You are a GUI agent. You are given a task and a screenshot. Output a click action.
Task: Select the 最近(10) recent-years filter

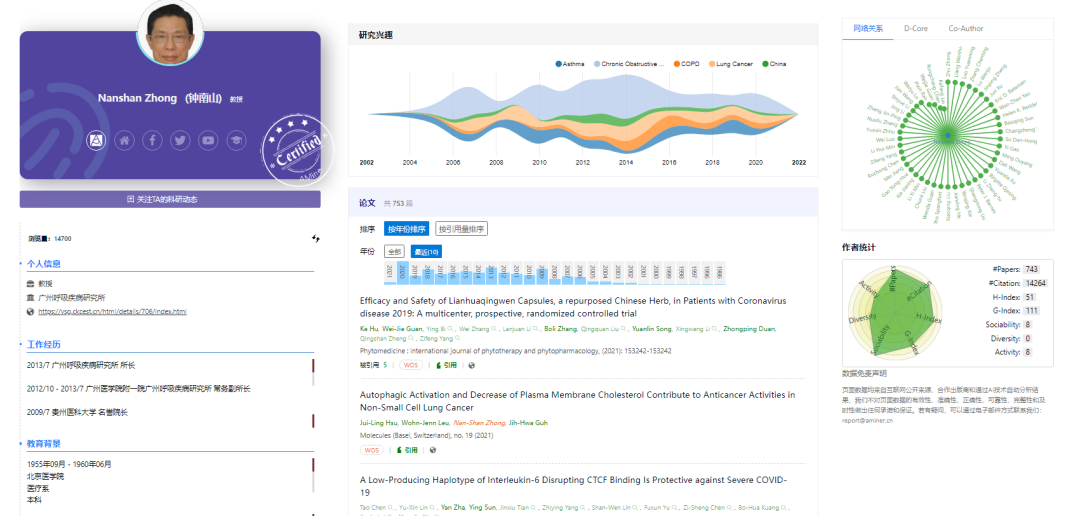tap(426, 251)
